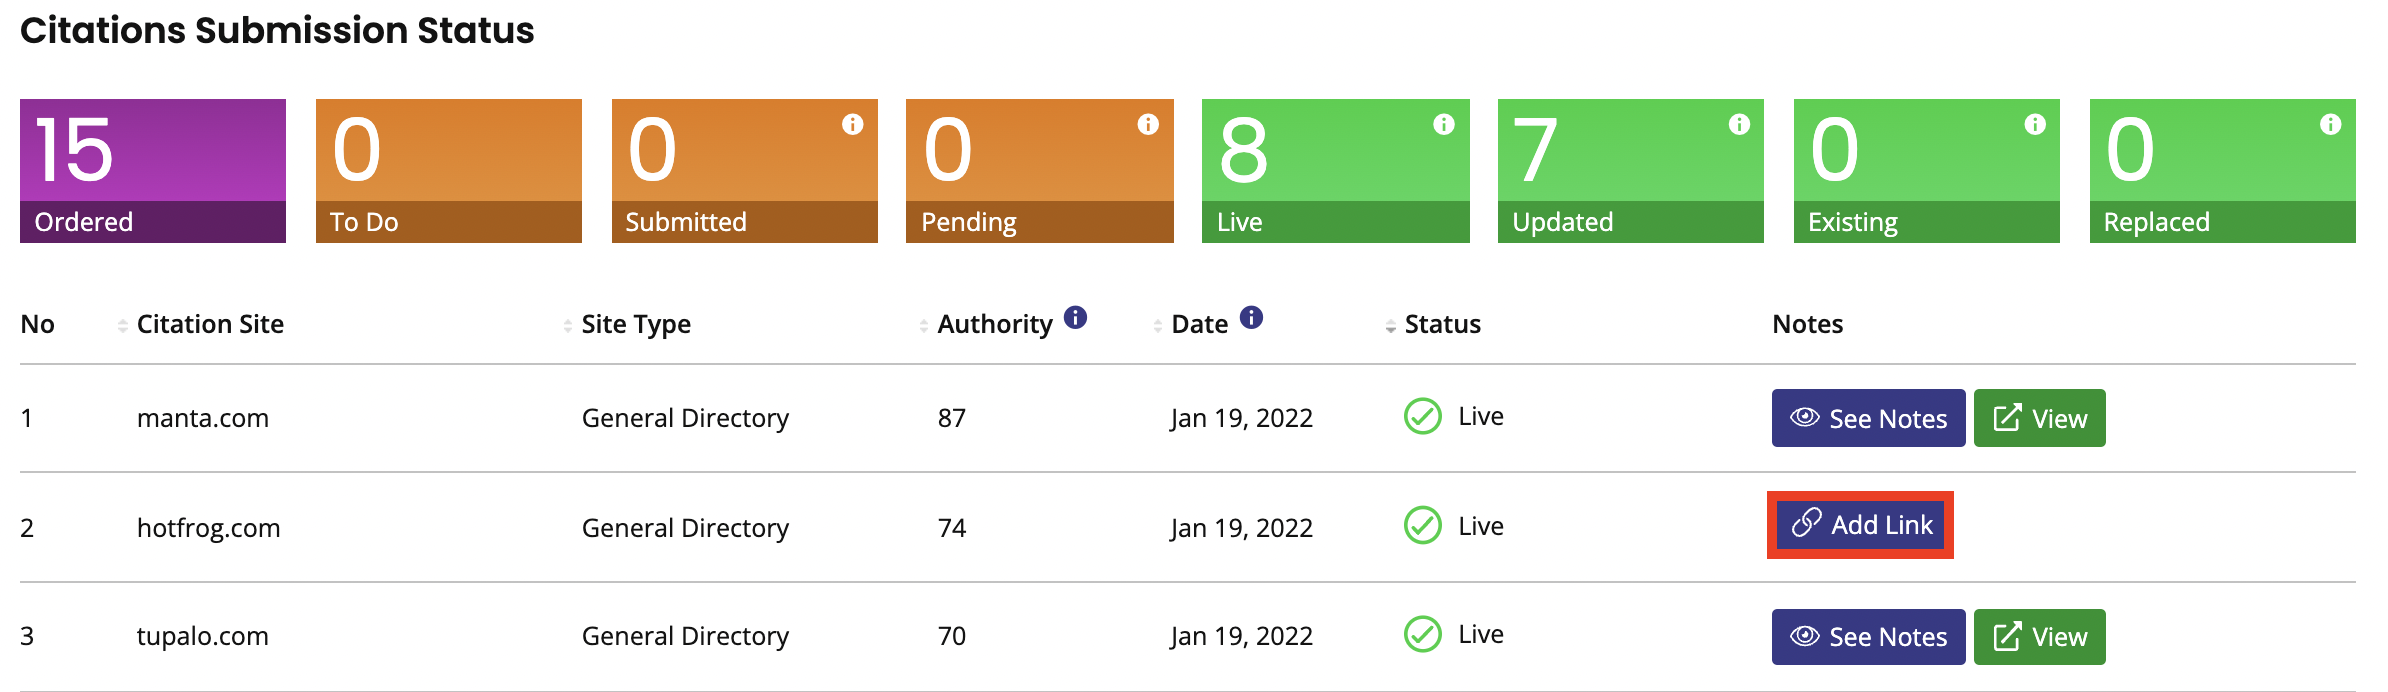Sort table by Citation Site column
The width and height of the screenshot is (2388, 692).
[210, 324]
